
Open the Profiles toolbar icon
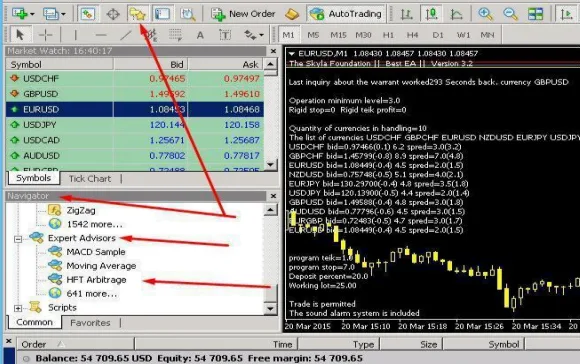51,14
